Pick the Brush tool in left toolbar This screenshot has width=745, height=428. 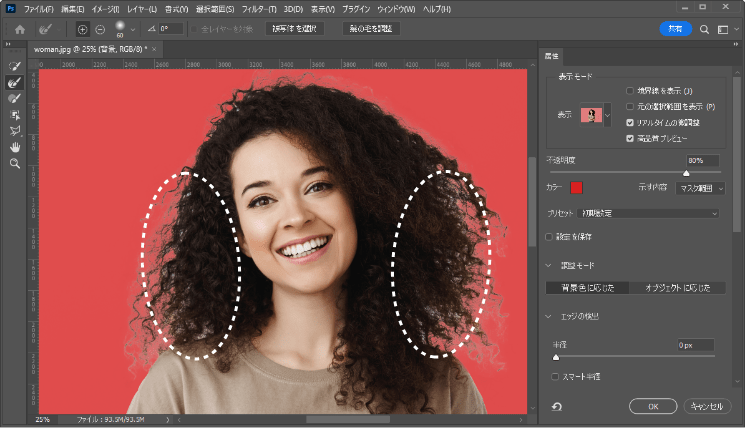[15, 98]
